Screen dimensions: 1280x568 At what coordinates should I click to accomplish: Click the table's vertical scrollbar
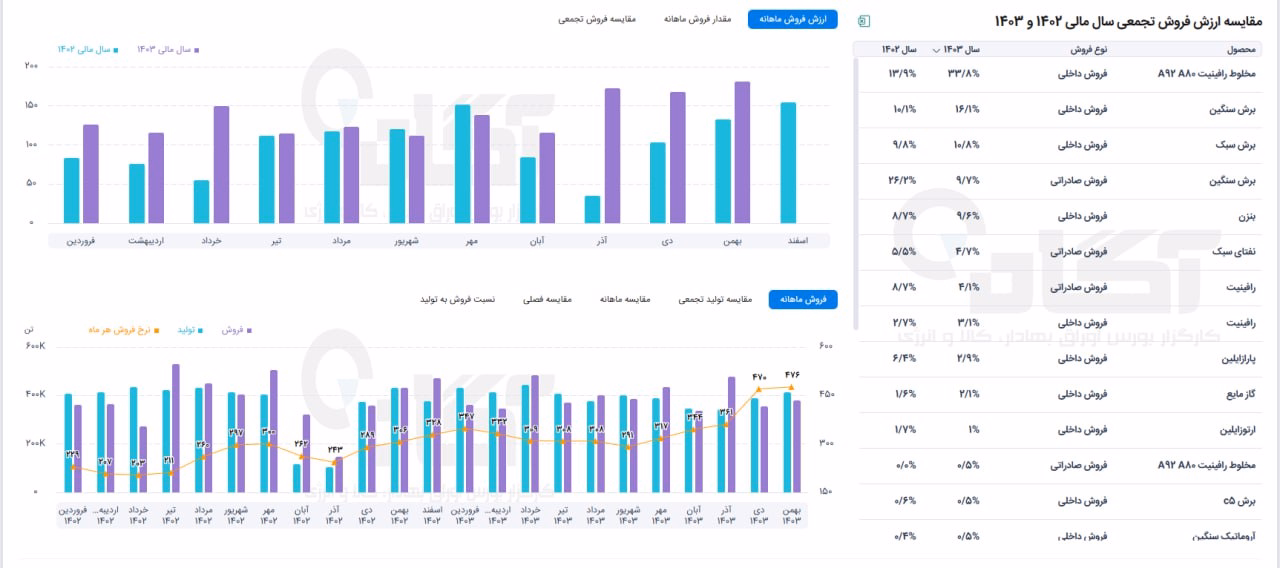(x=856, y=195)
